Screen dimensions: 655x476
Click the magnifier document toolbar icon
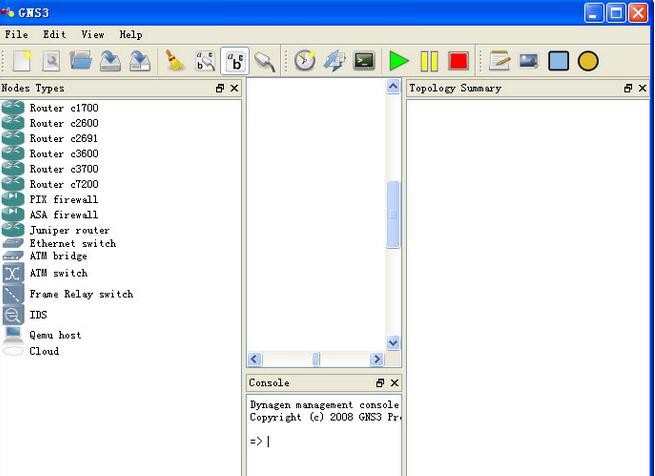tap(51, 61)
